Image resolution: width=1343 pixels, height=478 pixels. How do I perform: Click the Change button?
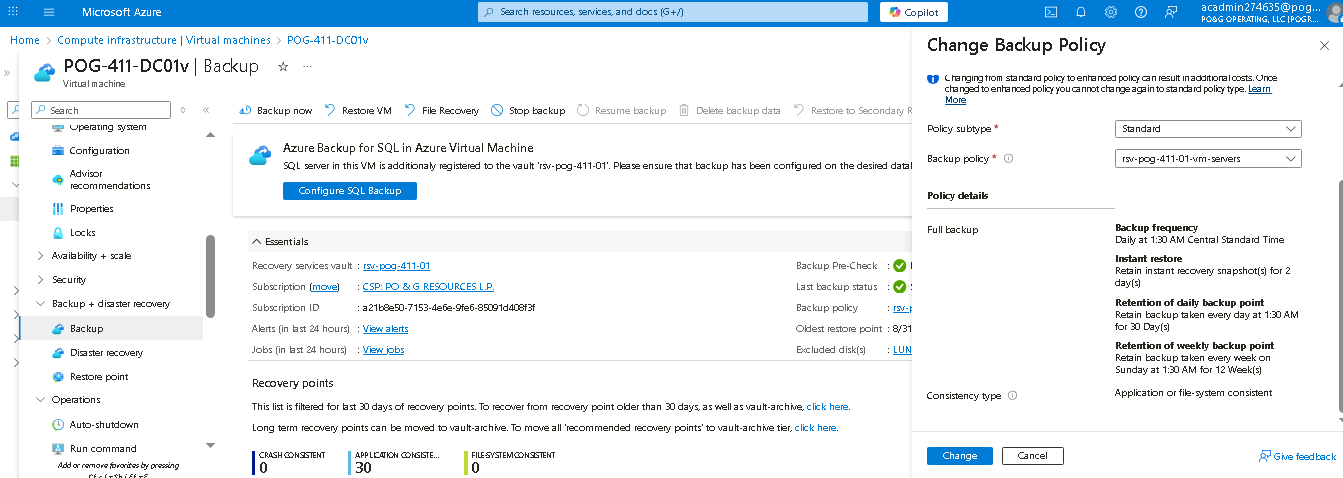point(959,456)
